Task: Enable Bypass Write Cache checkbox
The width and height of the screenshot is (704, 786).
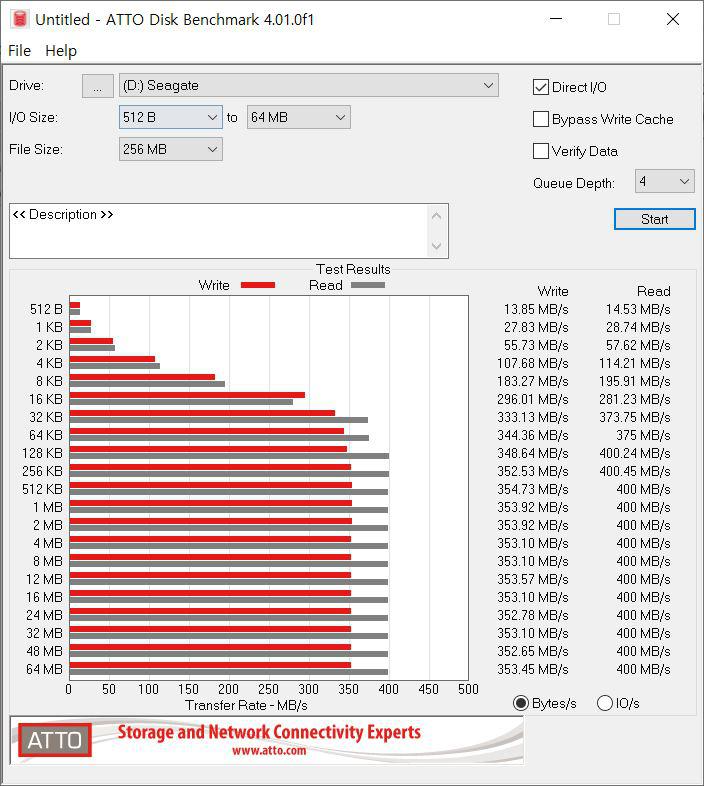Action: coord(541,119)
